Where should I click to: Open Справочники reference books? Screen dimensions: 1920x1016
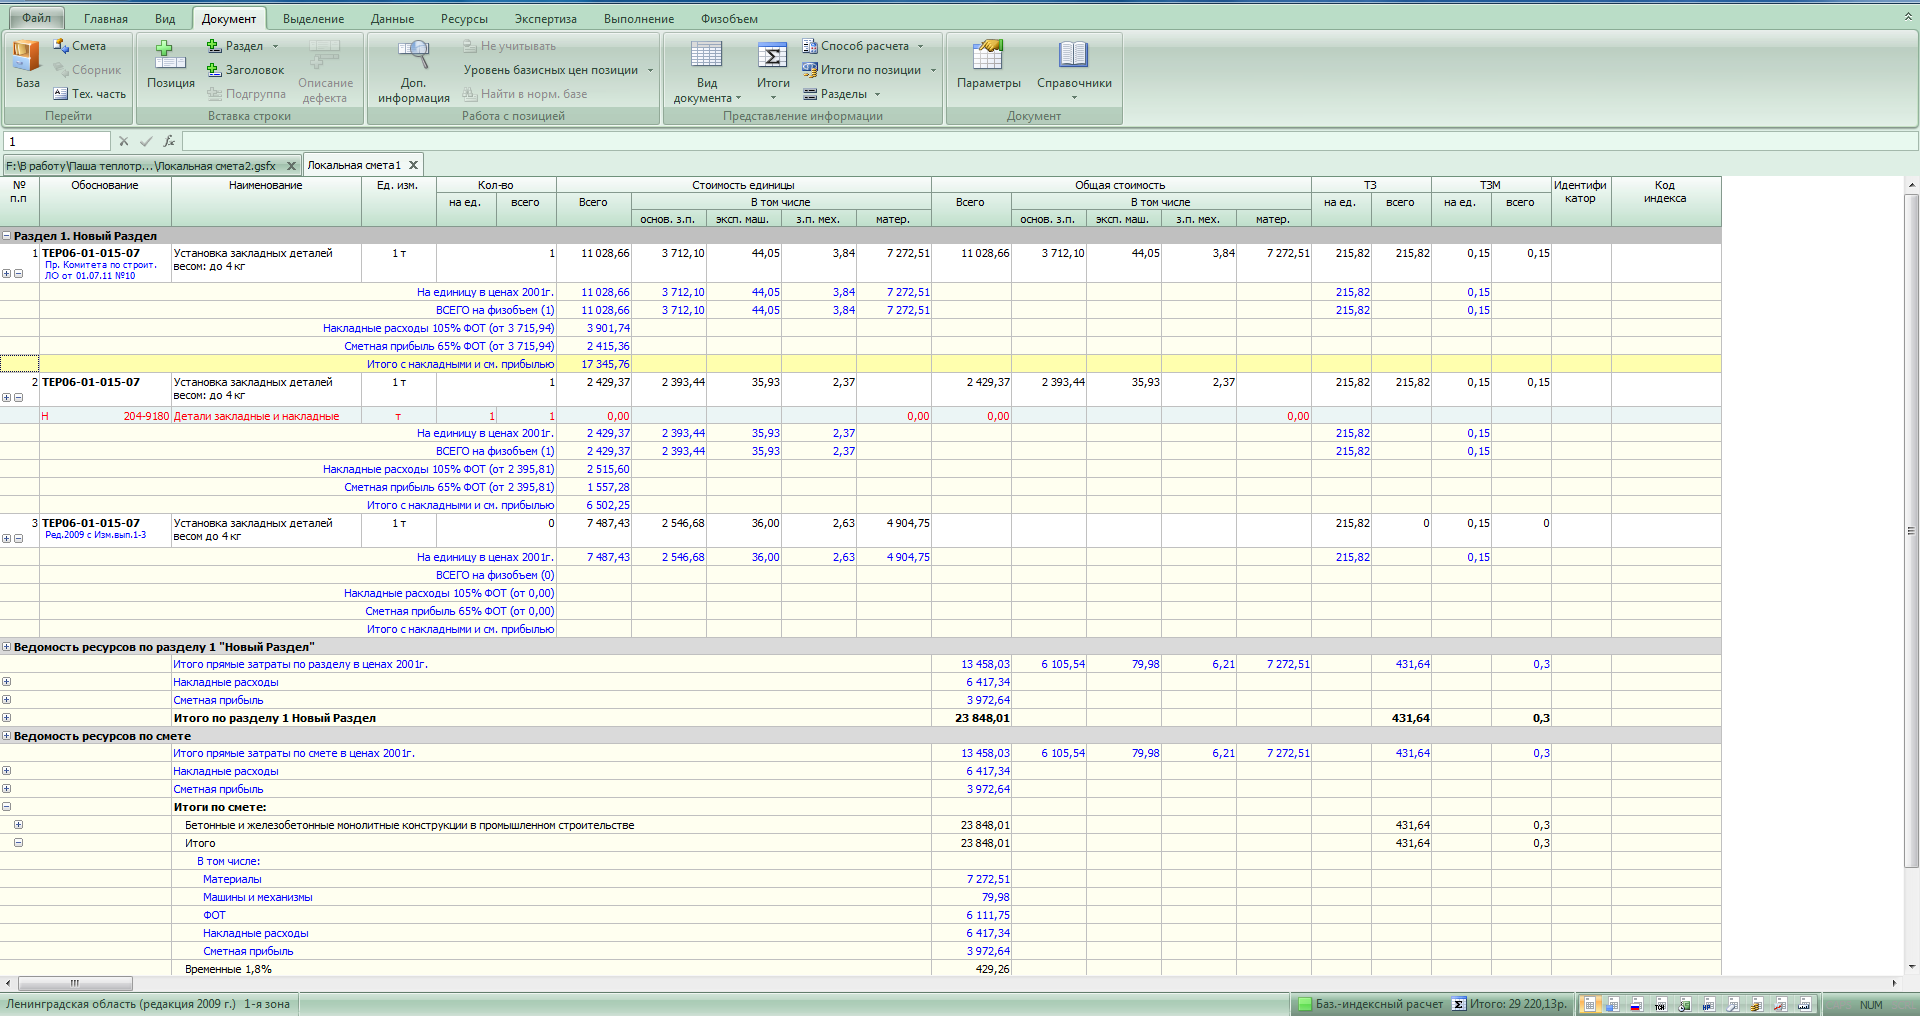coord(1074,62)
